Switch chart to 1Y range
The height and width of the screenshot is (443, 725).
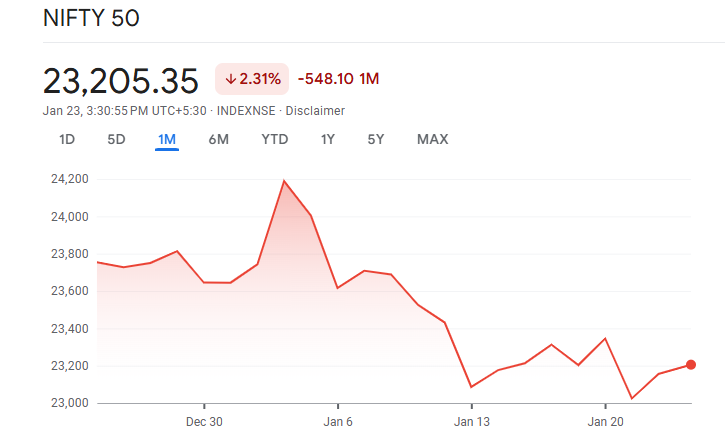pos(327,139)
